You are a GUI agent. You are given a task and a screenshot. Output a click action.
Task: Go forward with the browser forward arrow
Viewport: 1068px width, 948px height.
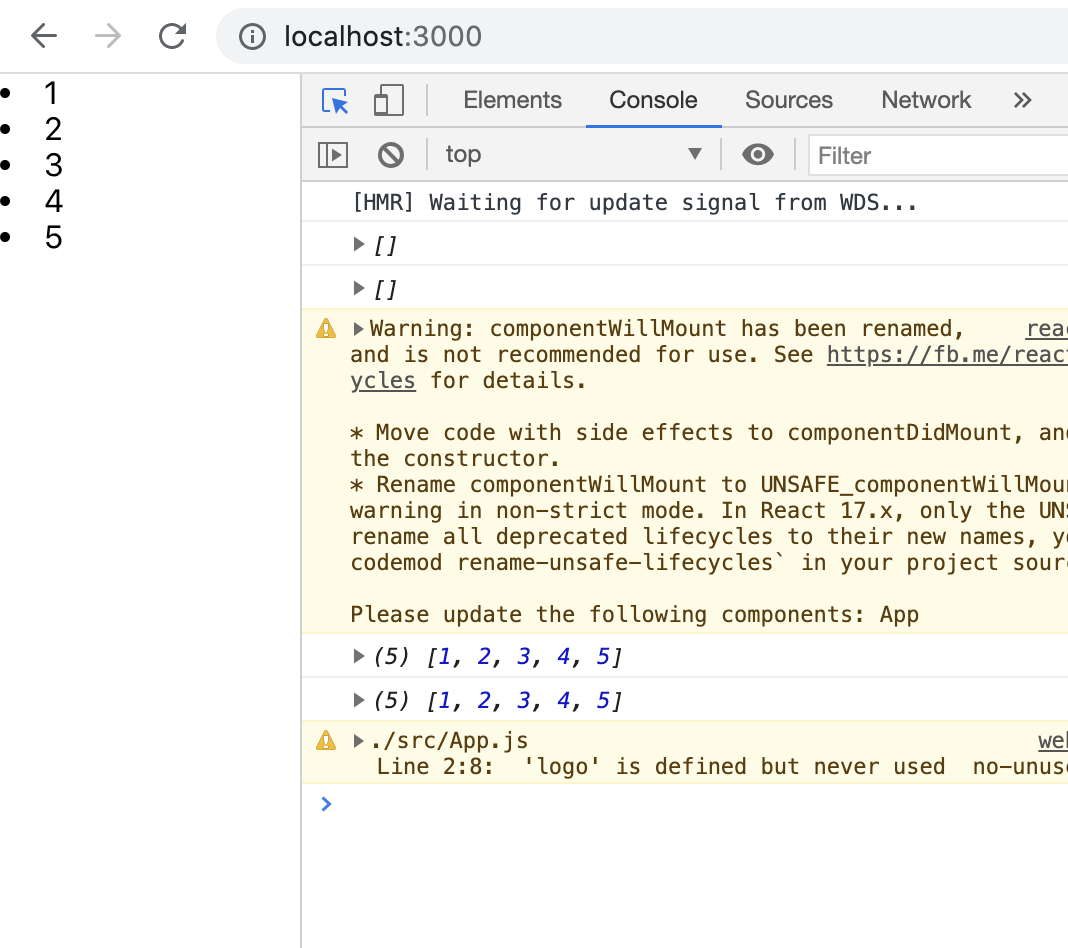click(108, 36)
